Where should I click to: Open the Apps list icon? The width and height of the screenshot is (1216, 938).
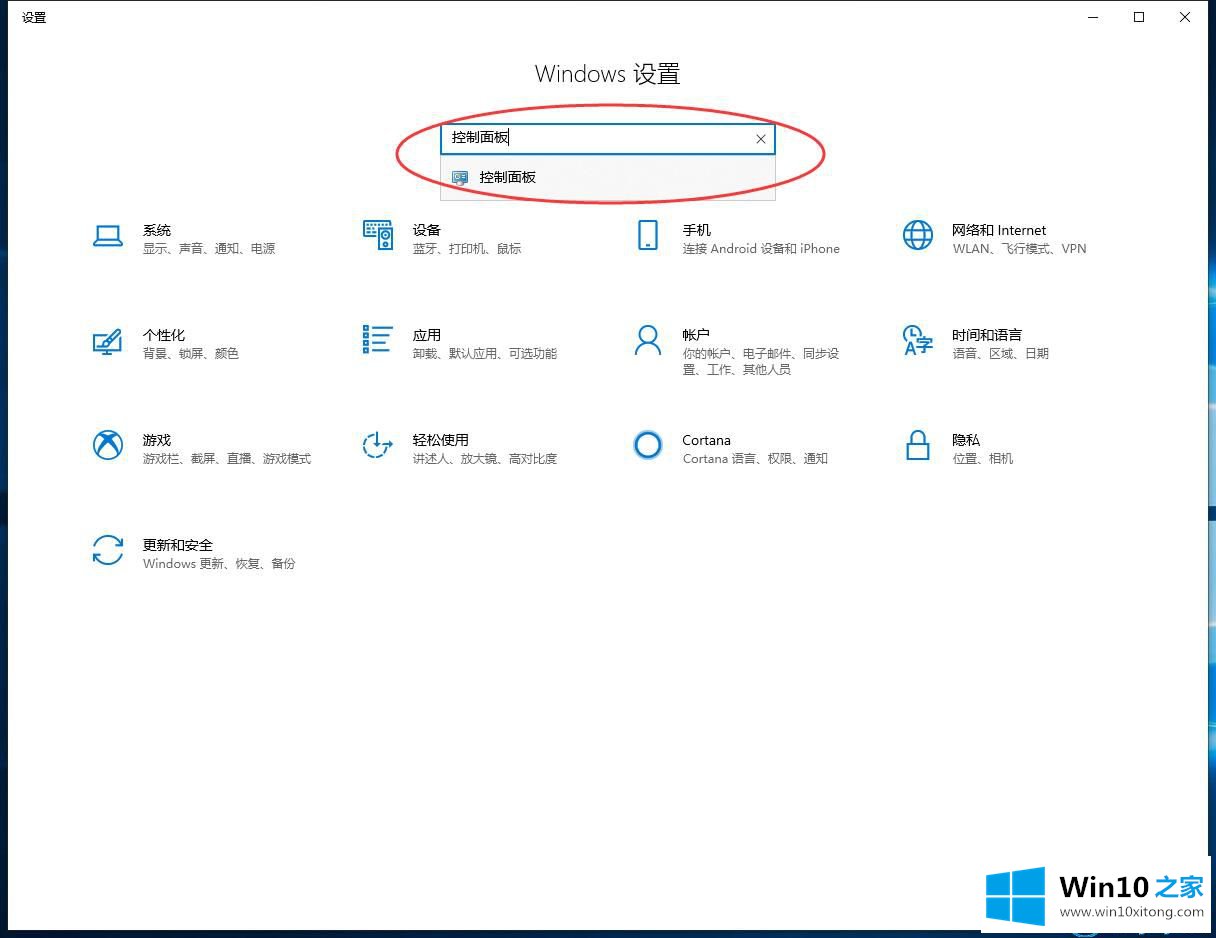click(377, 339)
